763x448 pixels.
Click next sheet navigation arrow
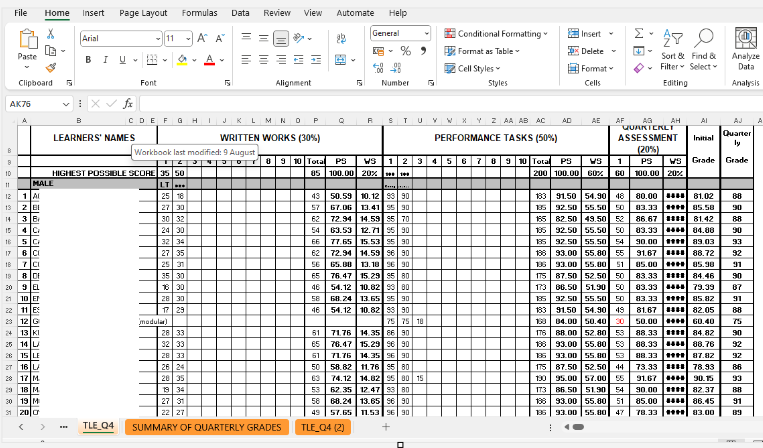click(x=42, y=427)
